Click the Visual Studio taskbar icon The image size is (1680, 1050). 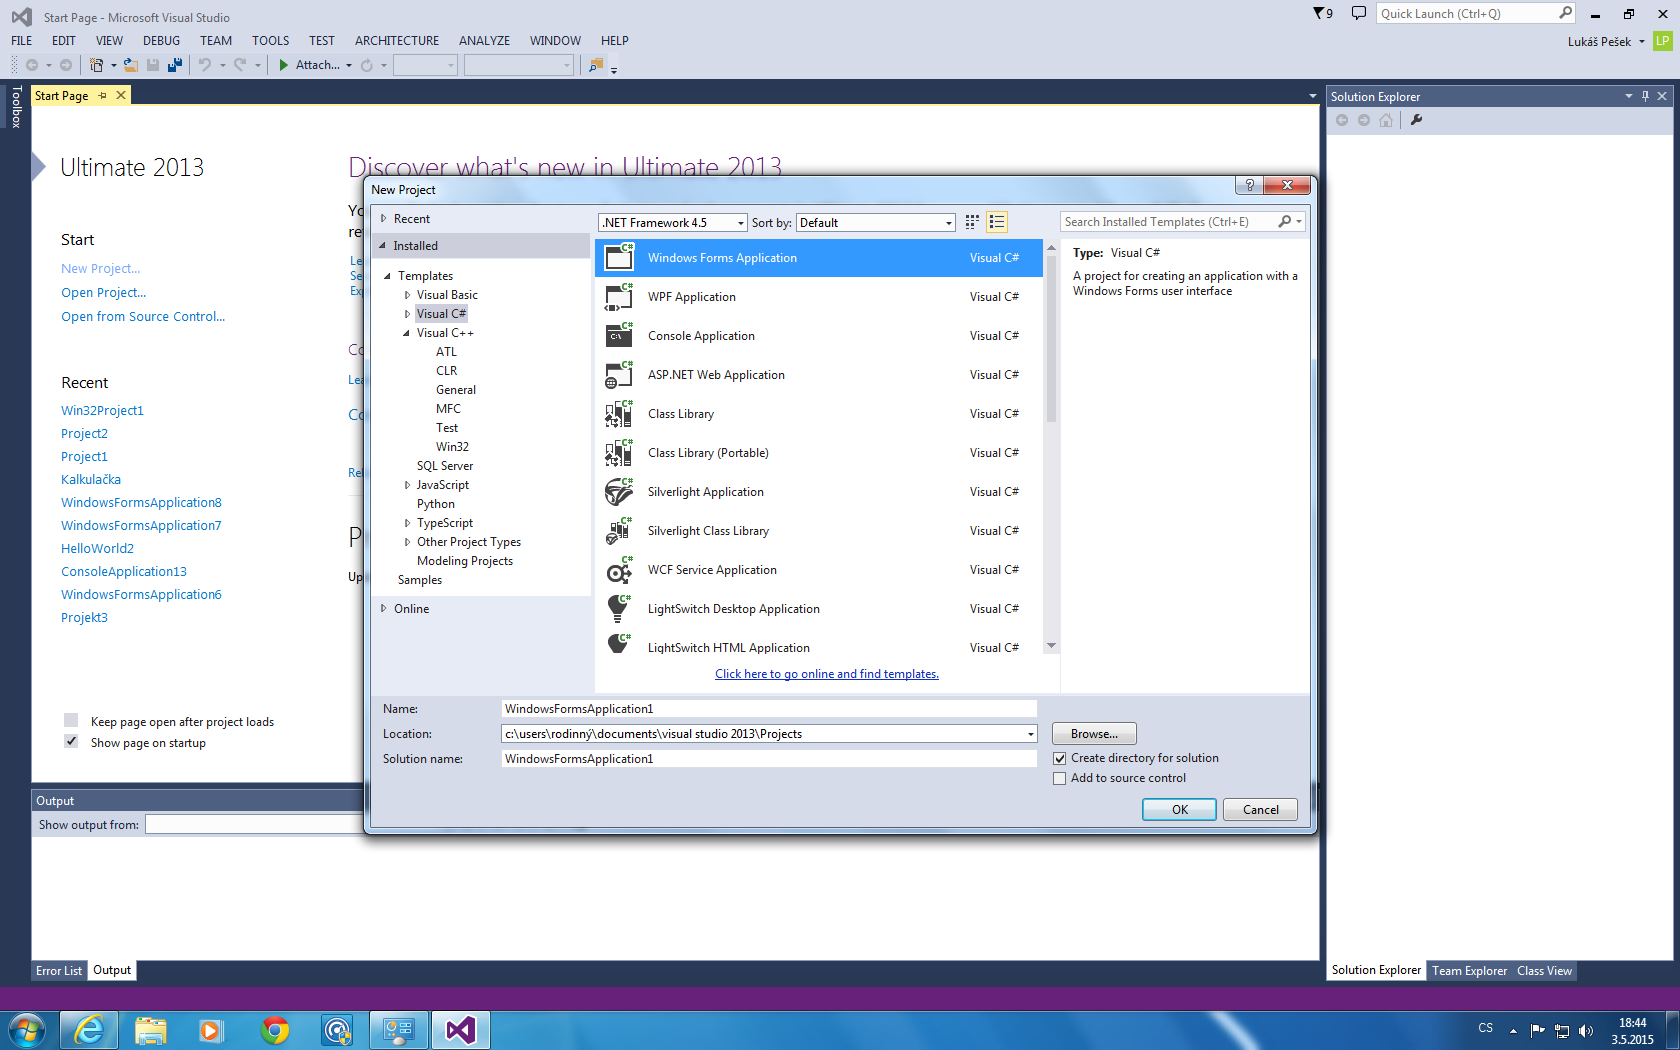tap(461, 1030)
